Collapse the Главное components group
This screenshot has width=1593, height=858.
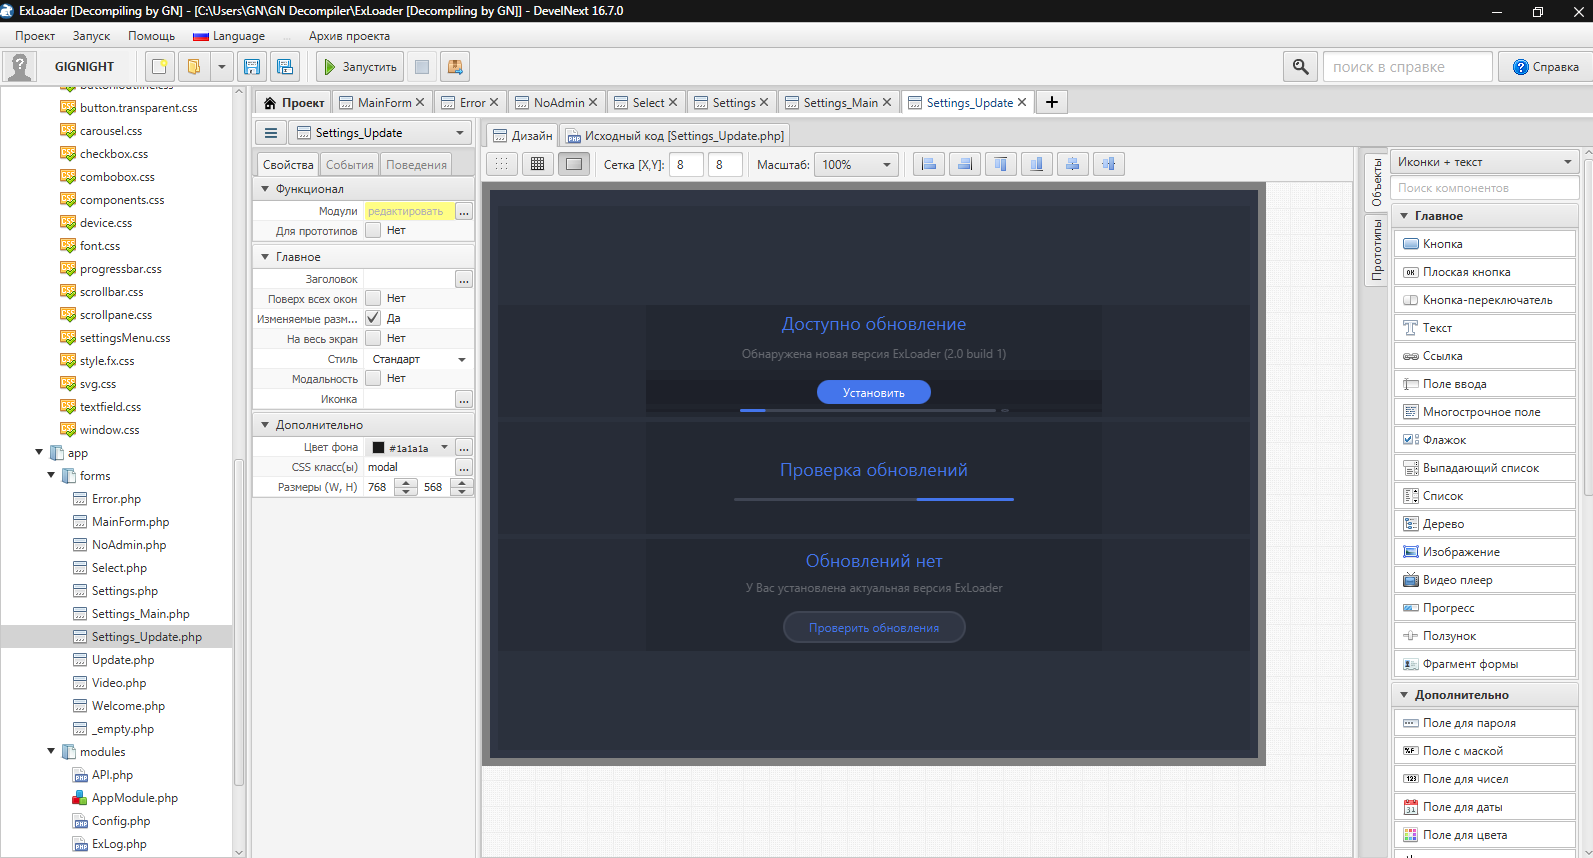point(1404,216)
